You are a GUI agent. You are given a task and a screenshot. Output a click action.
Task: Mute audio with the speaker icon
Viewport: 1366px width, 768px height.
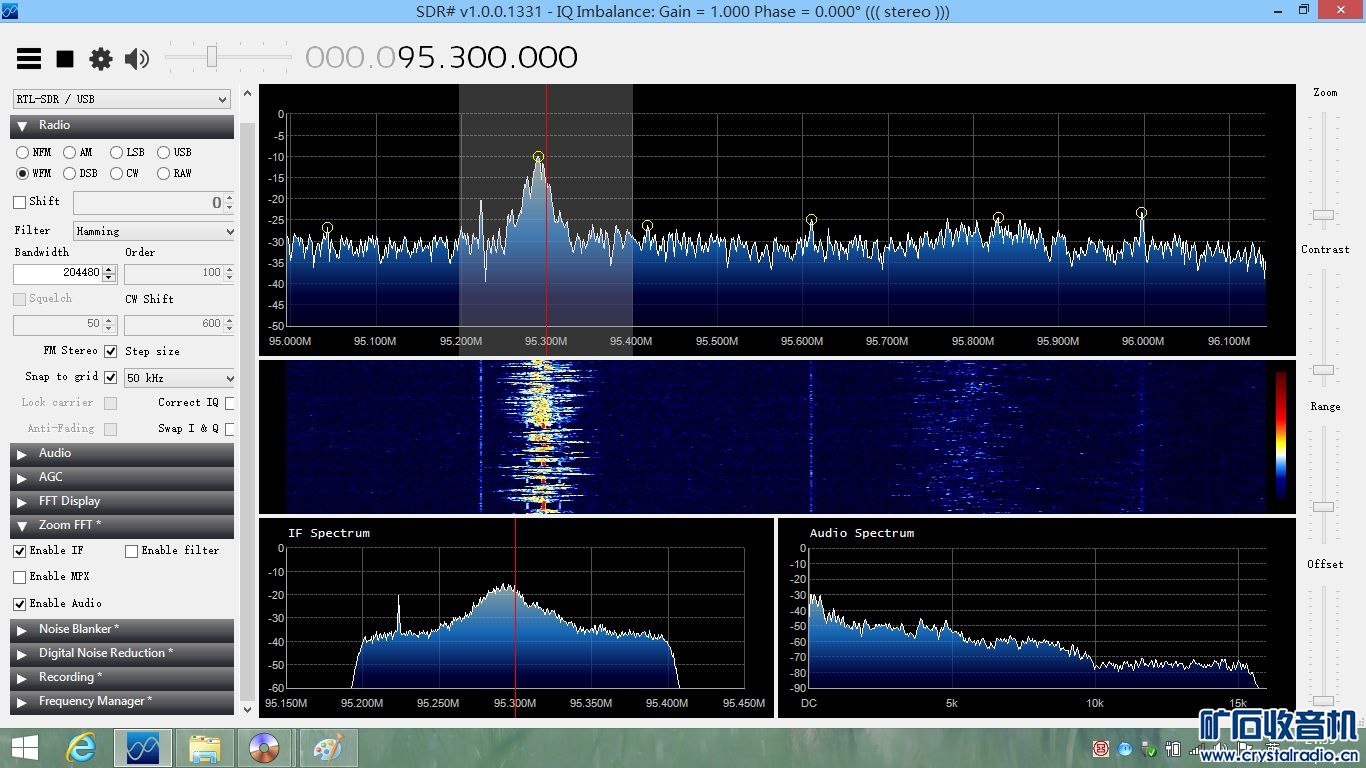137,59
